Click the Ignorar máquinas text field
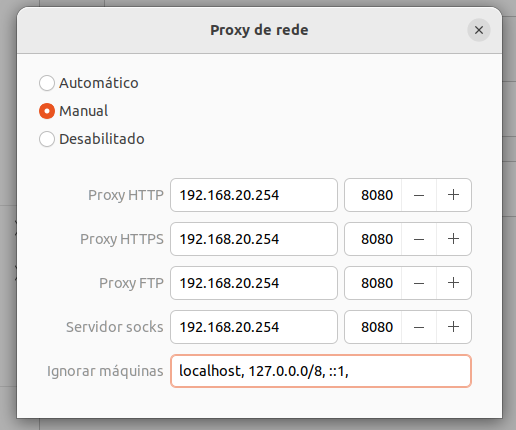516x430 pixels. (321, 371)
